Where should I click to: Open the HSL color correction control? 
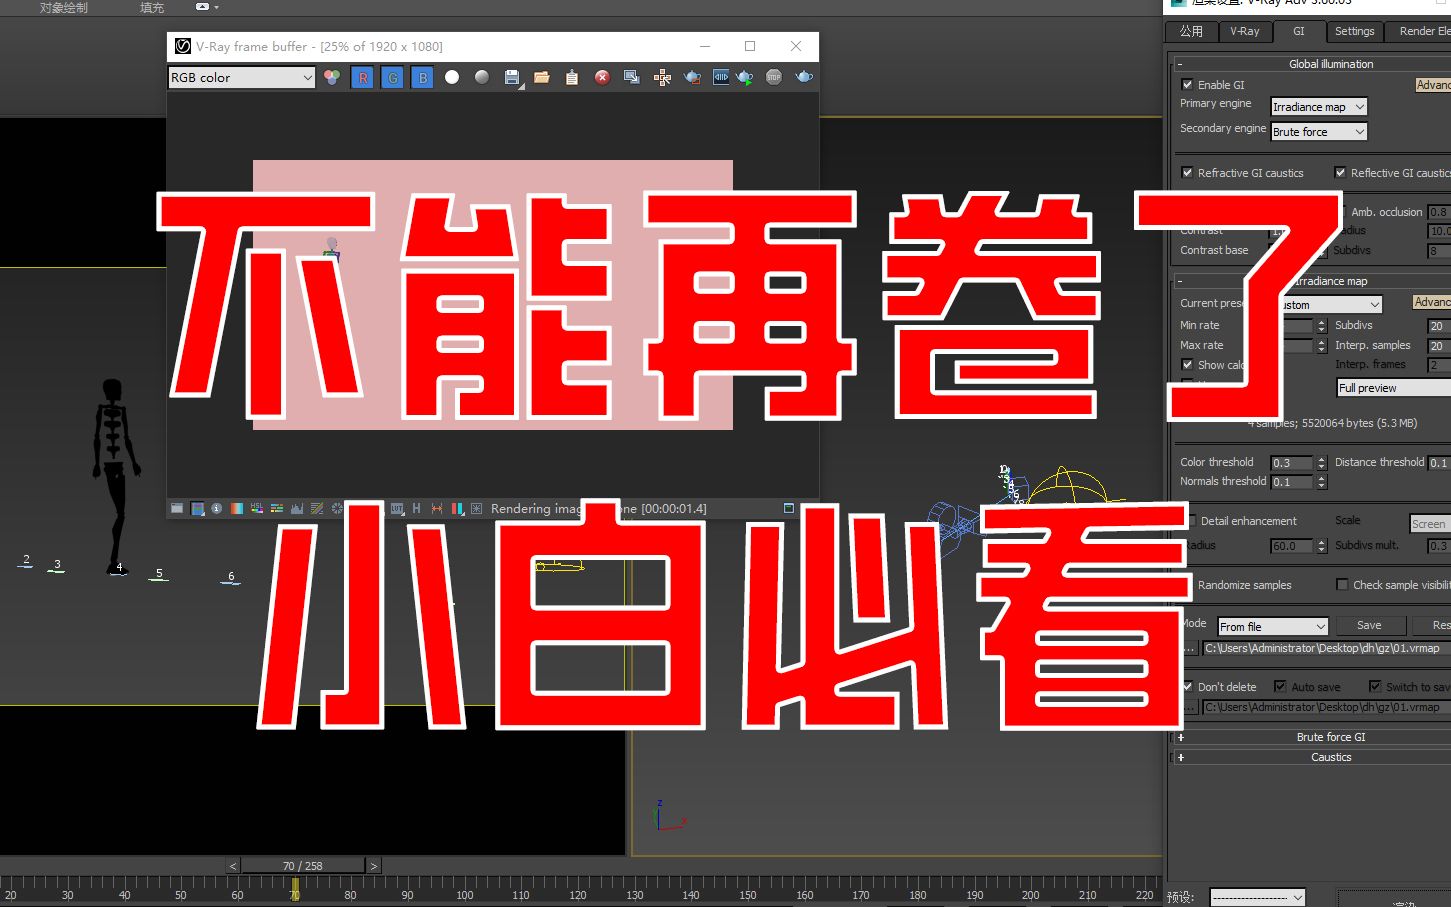[x=256, y=508]
